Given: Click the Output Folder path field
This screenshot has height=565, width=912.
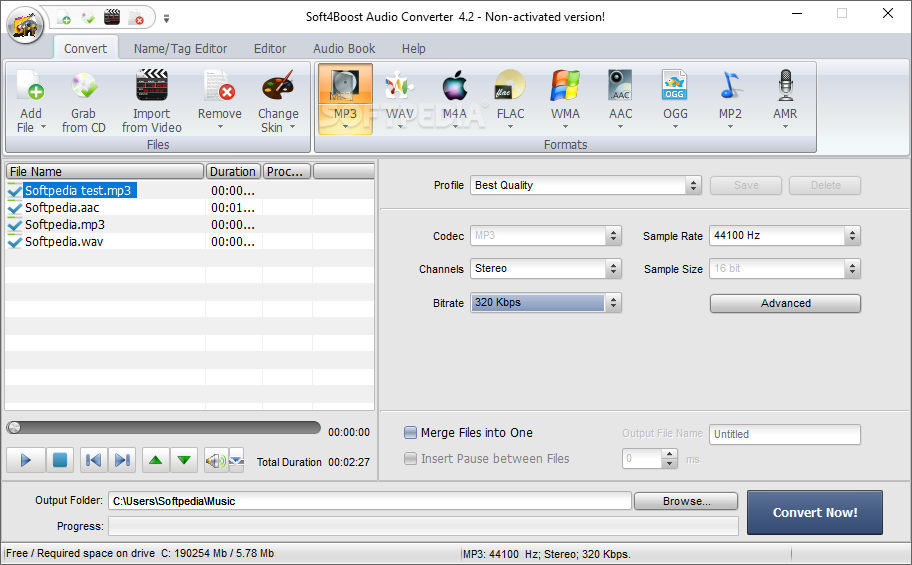Looking at the screenshot, I should [370, 501].
